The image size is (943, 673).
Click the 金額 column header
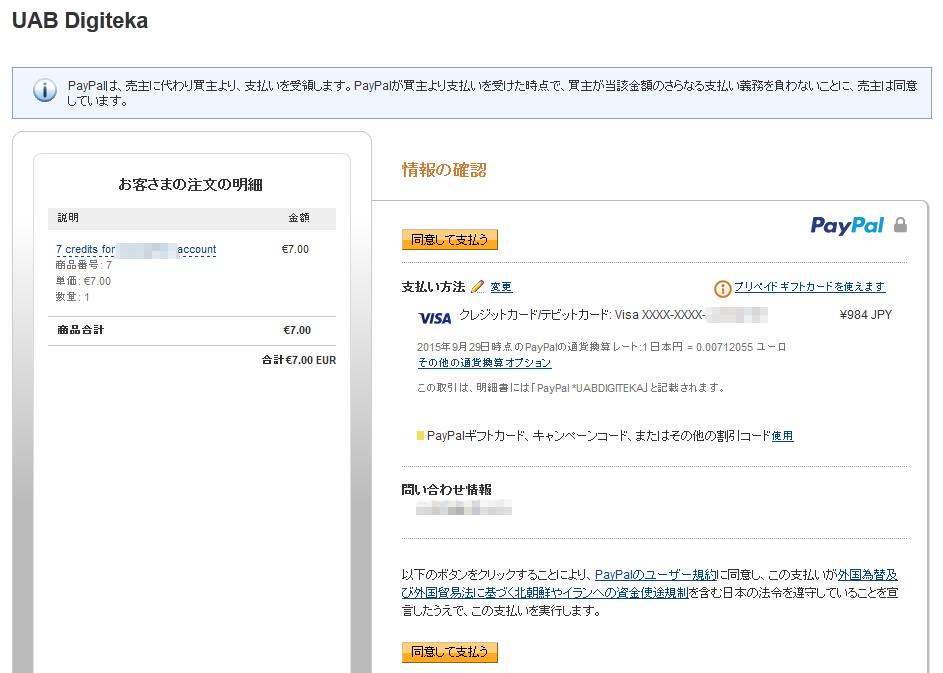coord(299,217)
